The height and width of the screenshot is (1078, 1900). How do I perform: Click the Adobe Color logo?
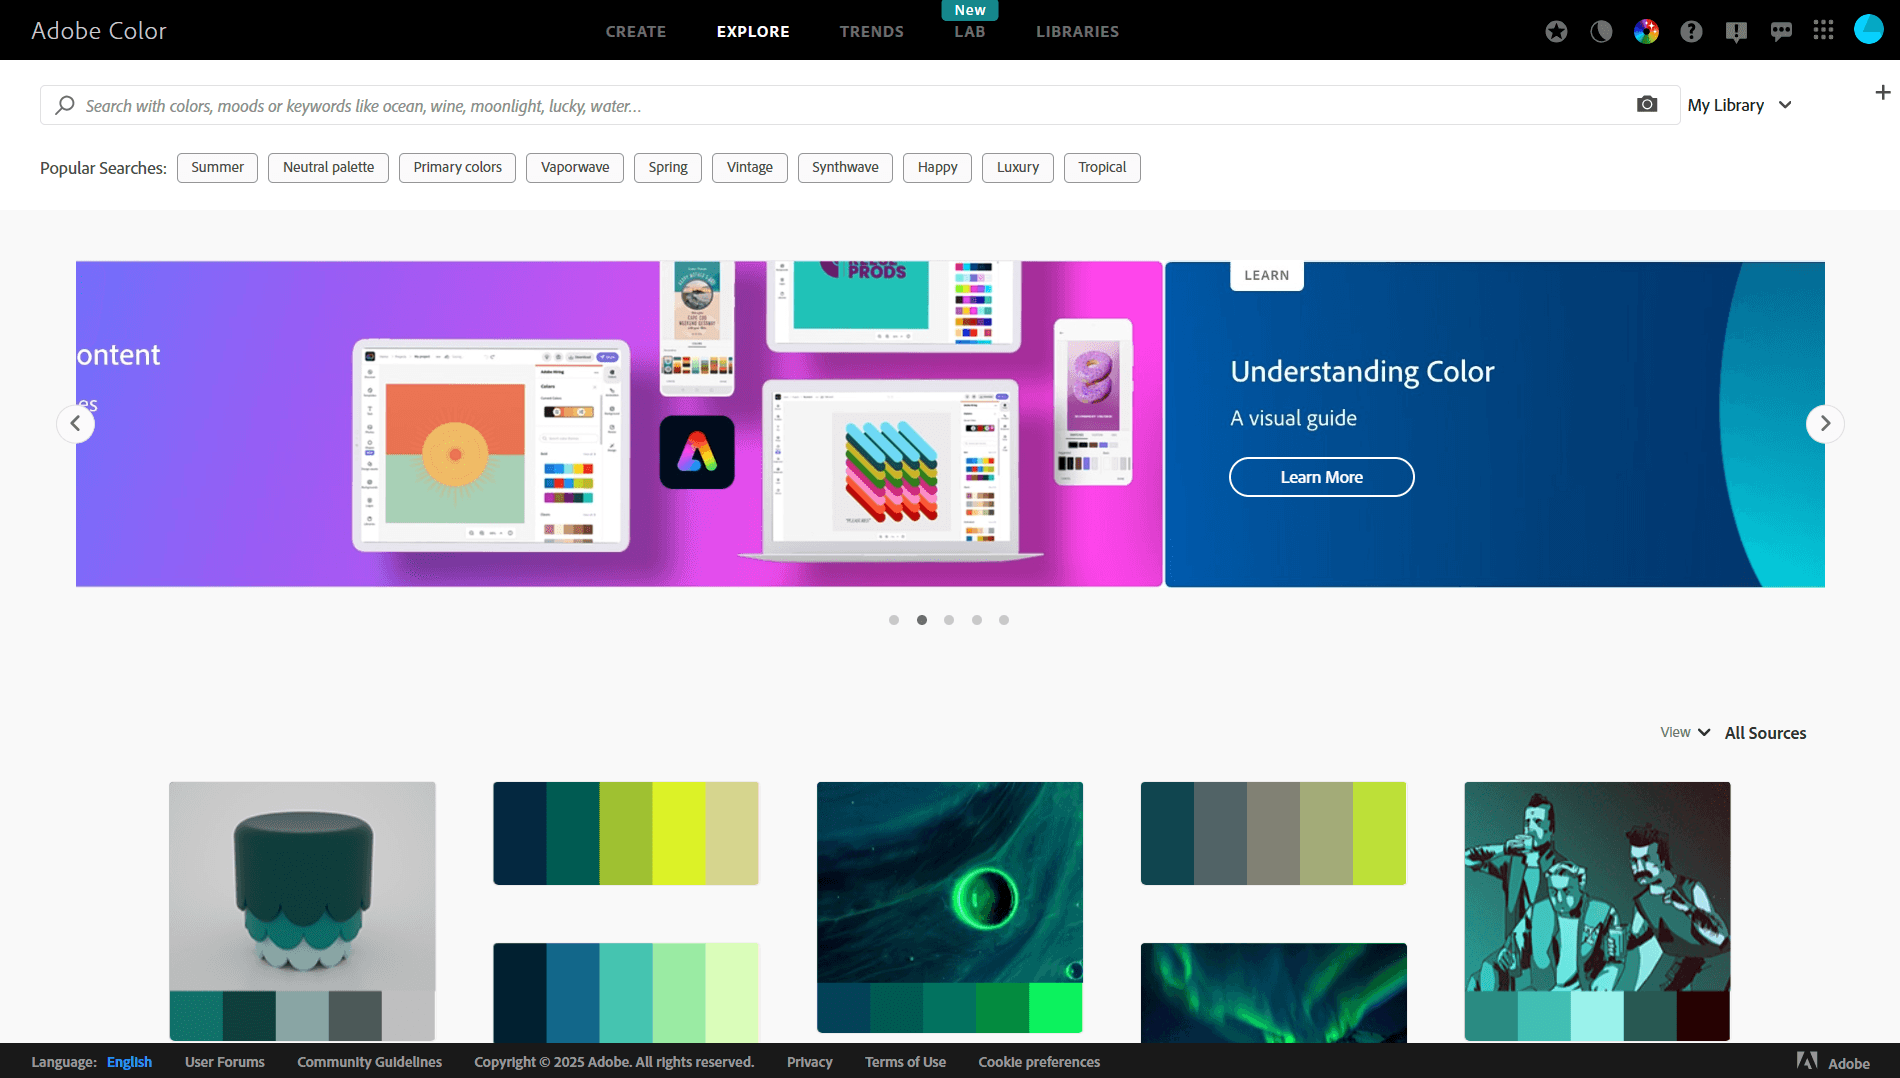pyautogui.click(x=99, y=31)
